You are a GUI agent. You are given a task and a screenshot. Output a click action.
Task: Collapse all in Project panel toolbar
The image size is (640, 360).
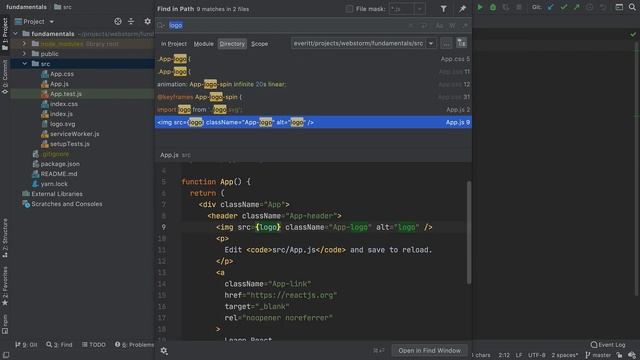(x=131, y=21)
